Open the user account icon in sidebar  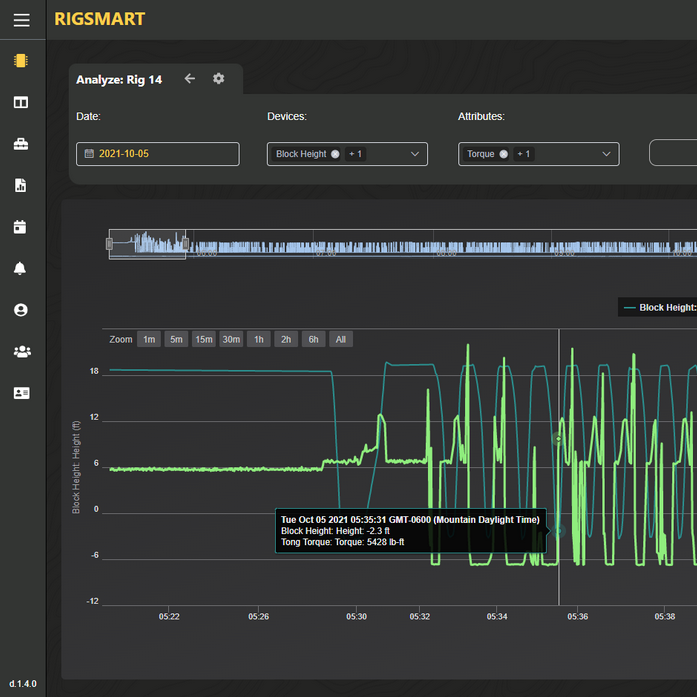(20, 310)
